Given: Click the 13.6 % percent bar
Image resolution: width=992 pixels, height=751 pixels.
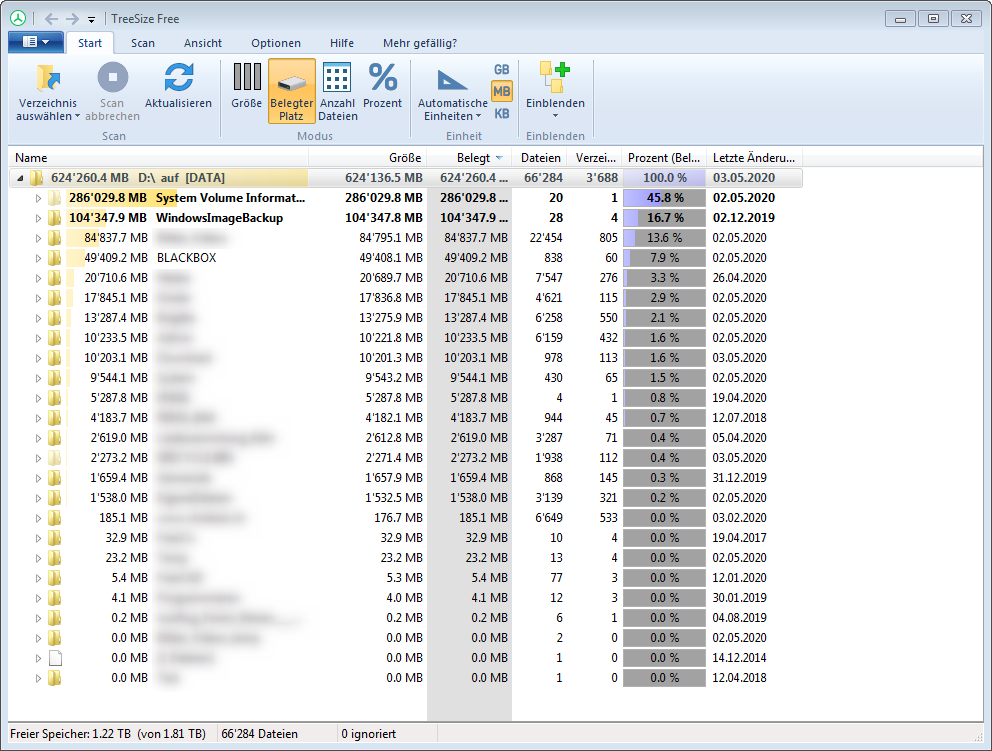Looking at the screenshot, I should (664, 238).
